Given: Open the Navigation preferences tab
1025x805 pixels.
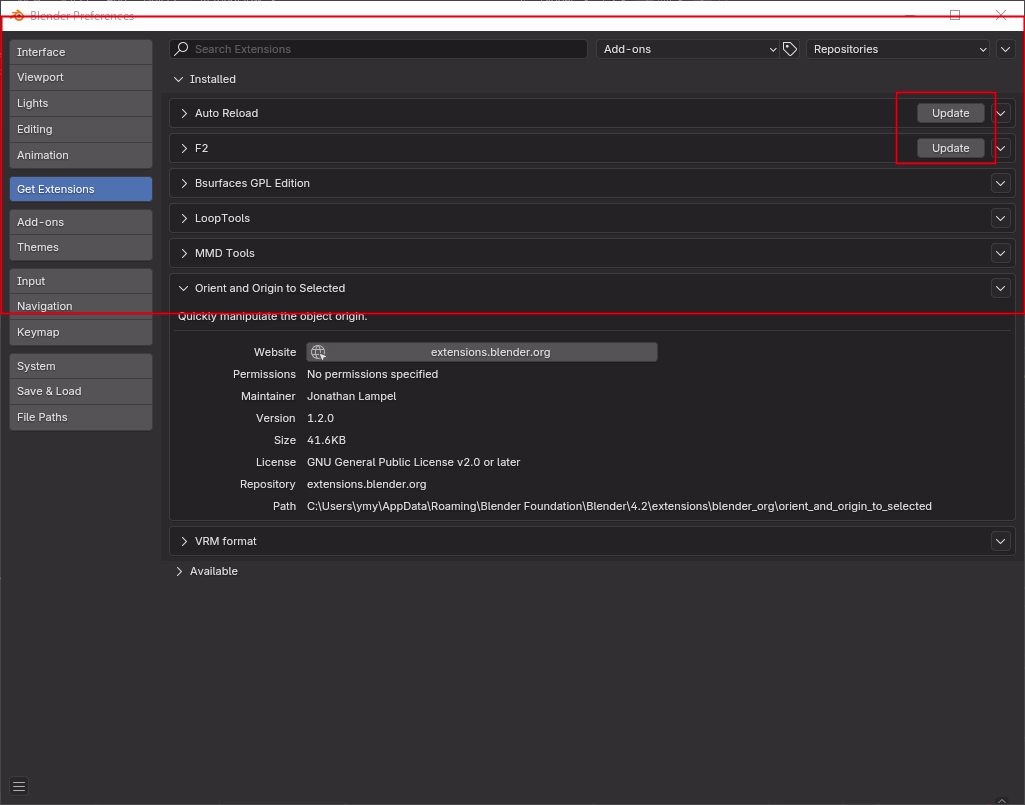Looking at the screenshot, I should [81, 306].
